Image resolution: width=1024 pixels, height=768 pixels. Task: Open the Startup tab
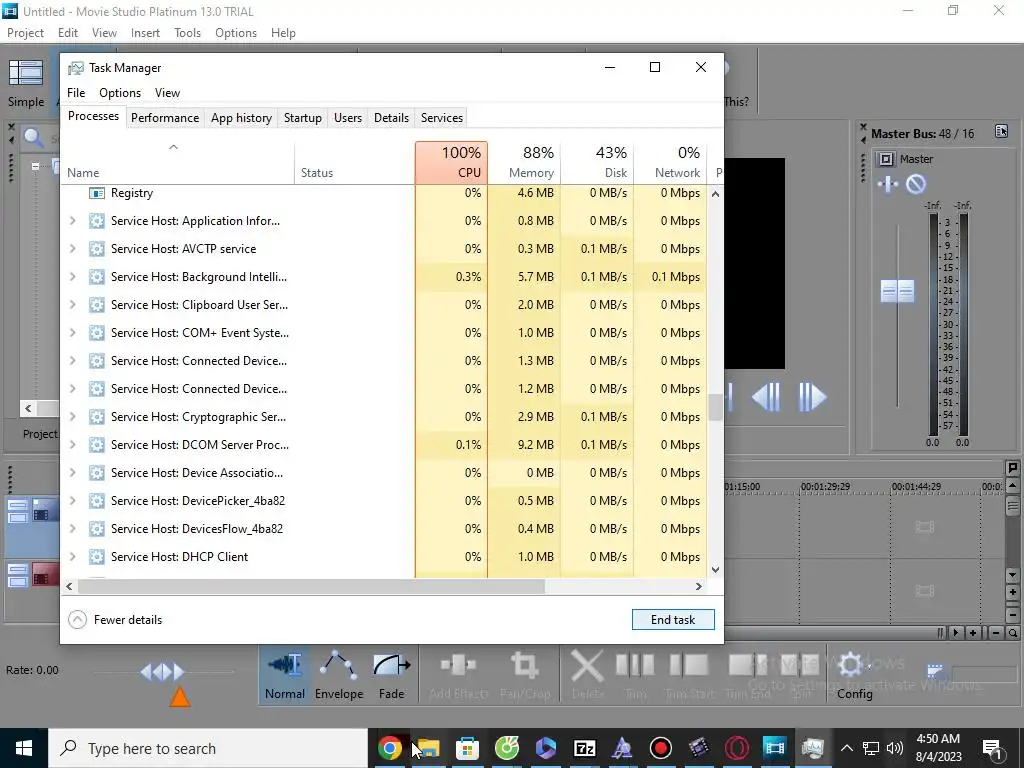click(x=302, y=118)
